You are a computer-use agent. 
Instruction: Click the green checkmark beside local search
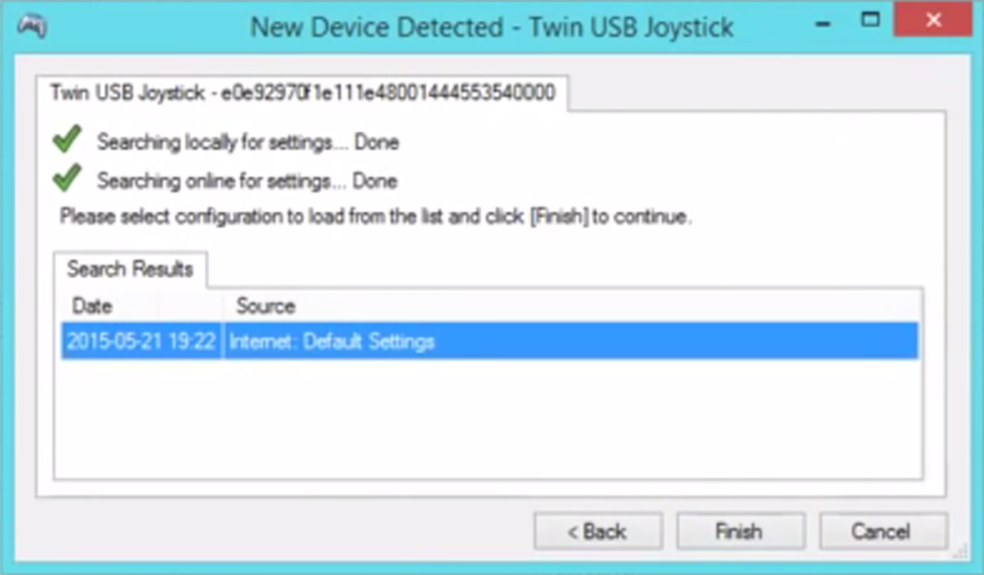tap(66, 141)
